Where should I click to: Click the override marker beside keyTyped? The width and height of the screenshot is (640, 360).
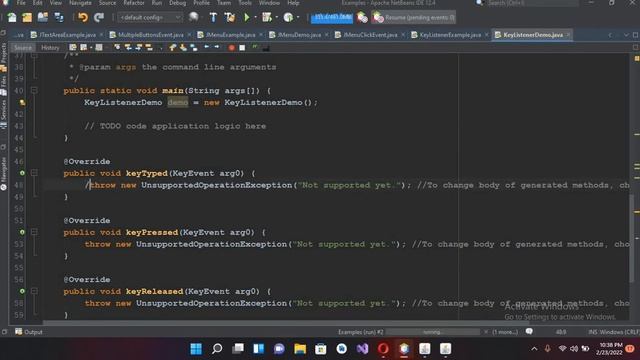pyautogui.click(x=22, y=173)
